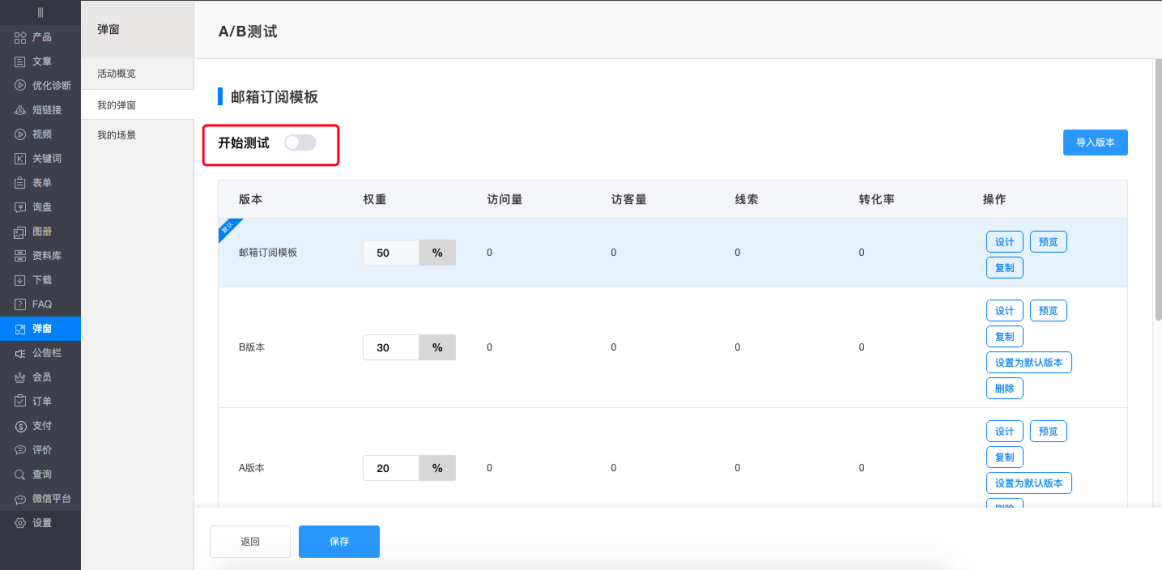Viewport: 1162px width, 570px height.
Task: Click the 设置 gear icon
Action: pyautogui.click(x=20, y=523)
